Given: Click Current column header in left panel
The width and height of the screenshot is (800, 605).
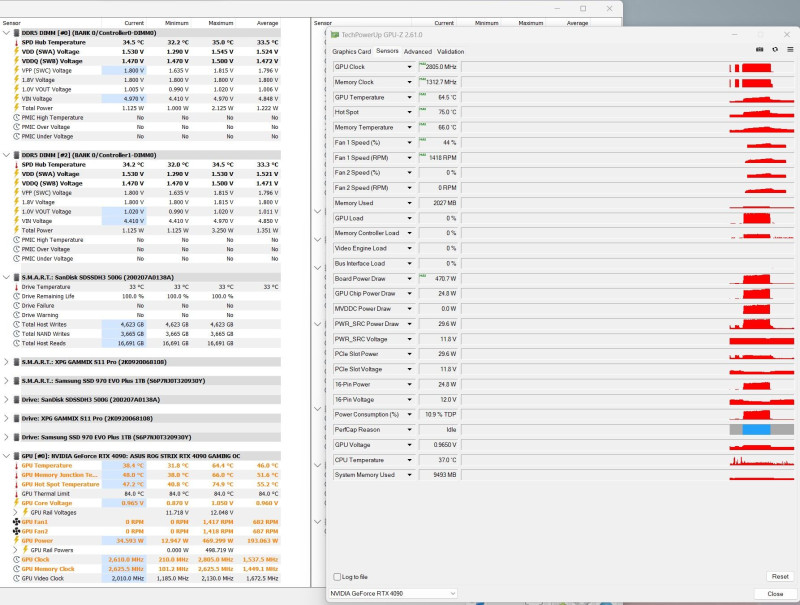Looking at the screenshot, I should pyautogui.click(x=134, y=23).
